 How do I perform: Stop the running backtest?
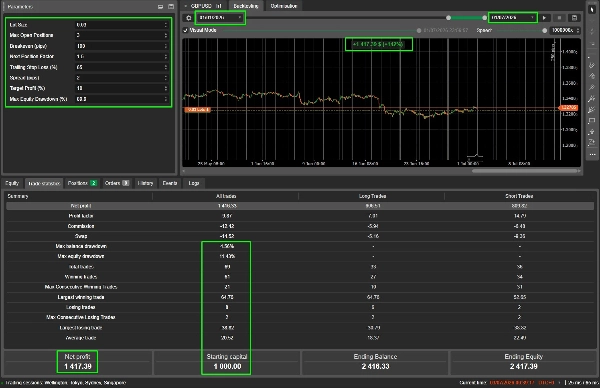[559, 18]
